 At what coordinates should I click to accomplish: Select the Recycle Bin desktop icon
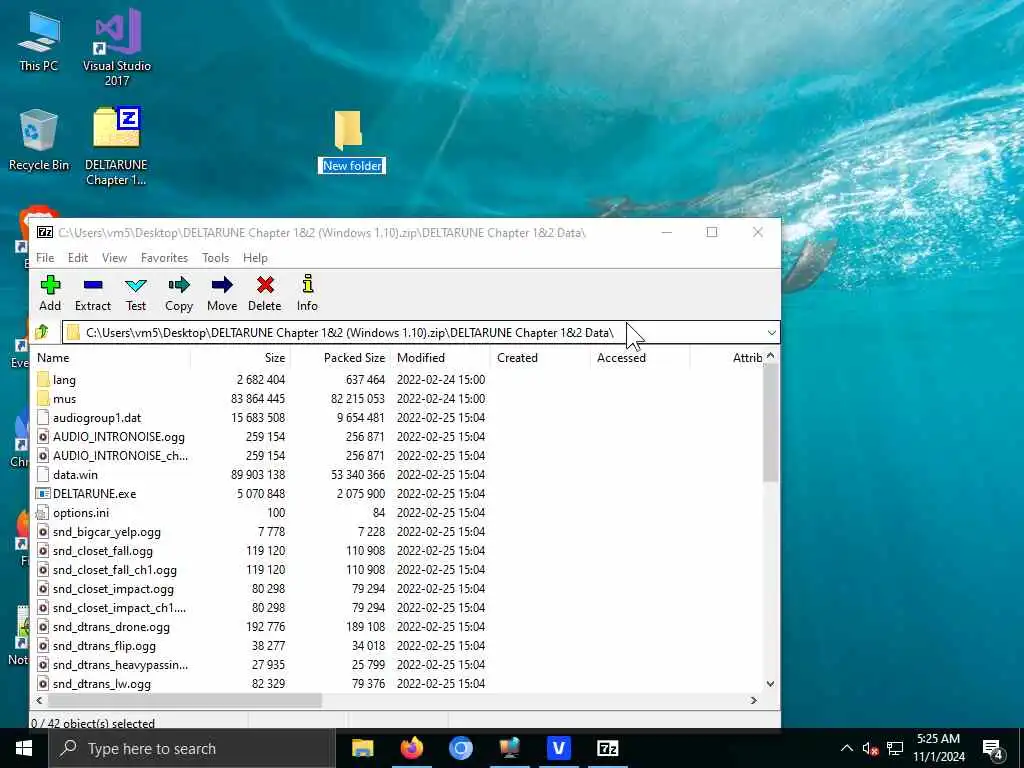pyautogui.click(x=39, y=140)
